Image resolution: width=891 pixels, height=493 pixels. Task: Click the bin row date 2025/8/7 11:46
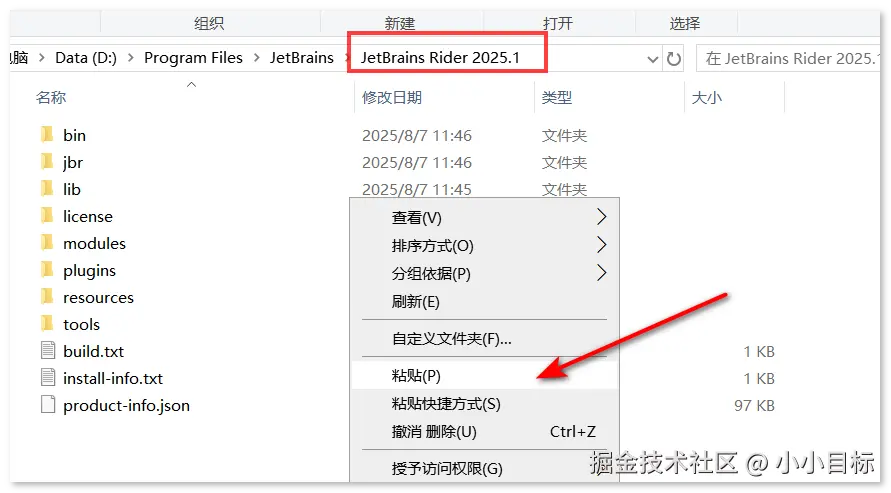click(x=417, y=135)
